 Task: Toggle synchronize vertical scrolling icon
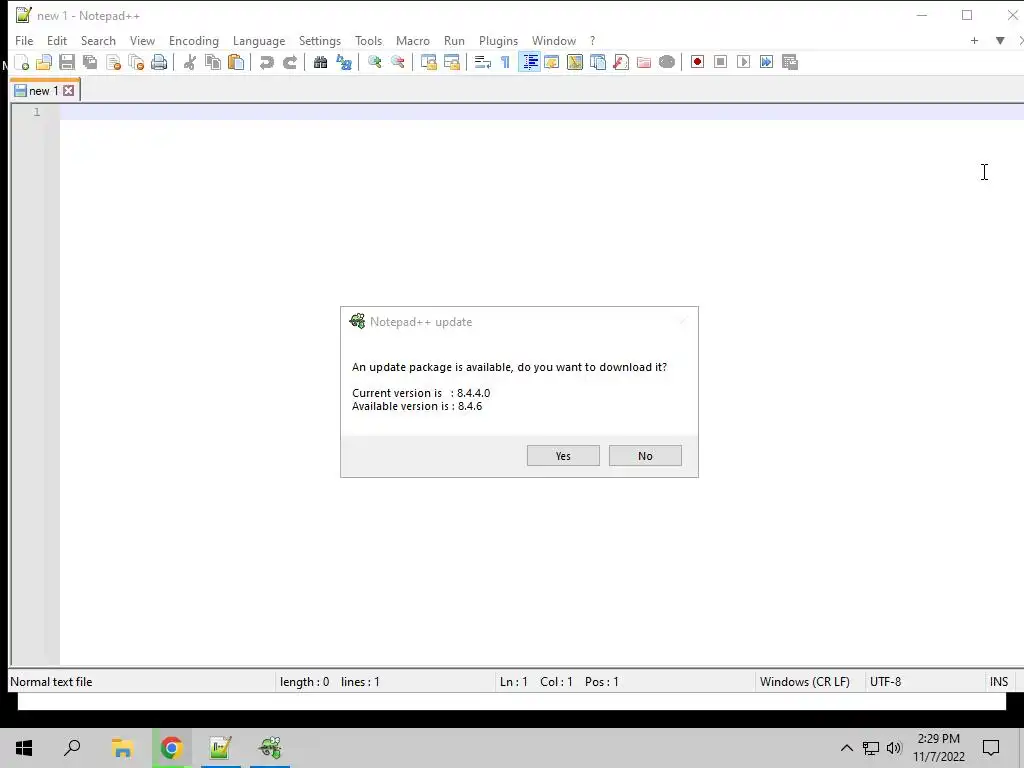428,62
